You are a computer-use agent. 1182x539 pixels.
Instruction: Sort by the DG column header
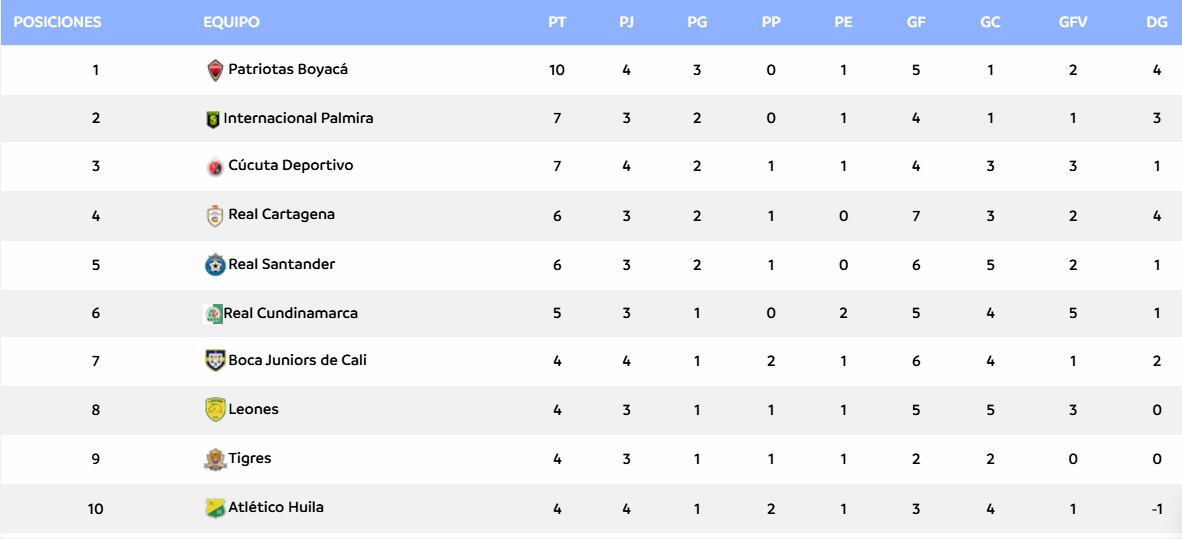(x=1156, y=22)
